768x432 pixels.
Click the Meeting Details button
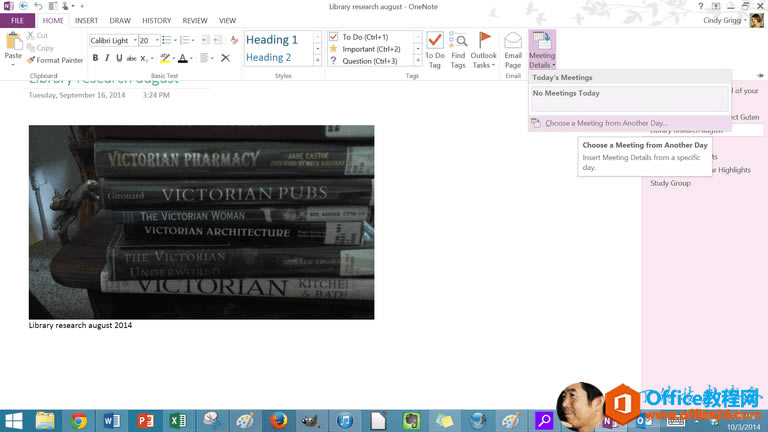click(542, 50)
